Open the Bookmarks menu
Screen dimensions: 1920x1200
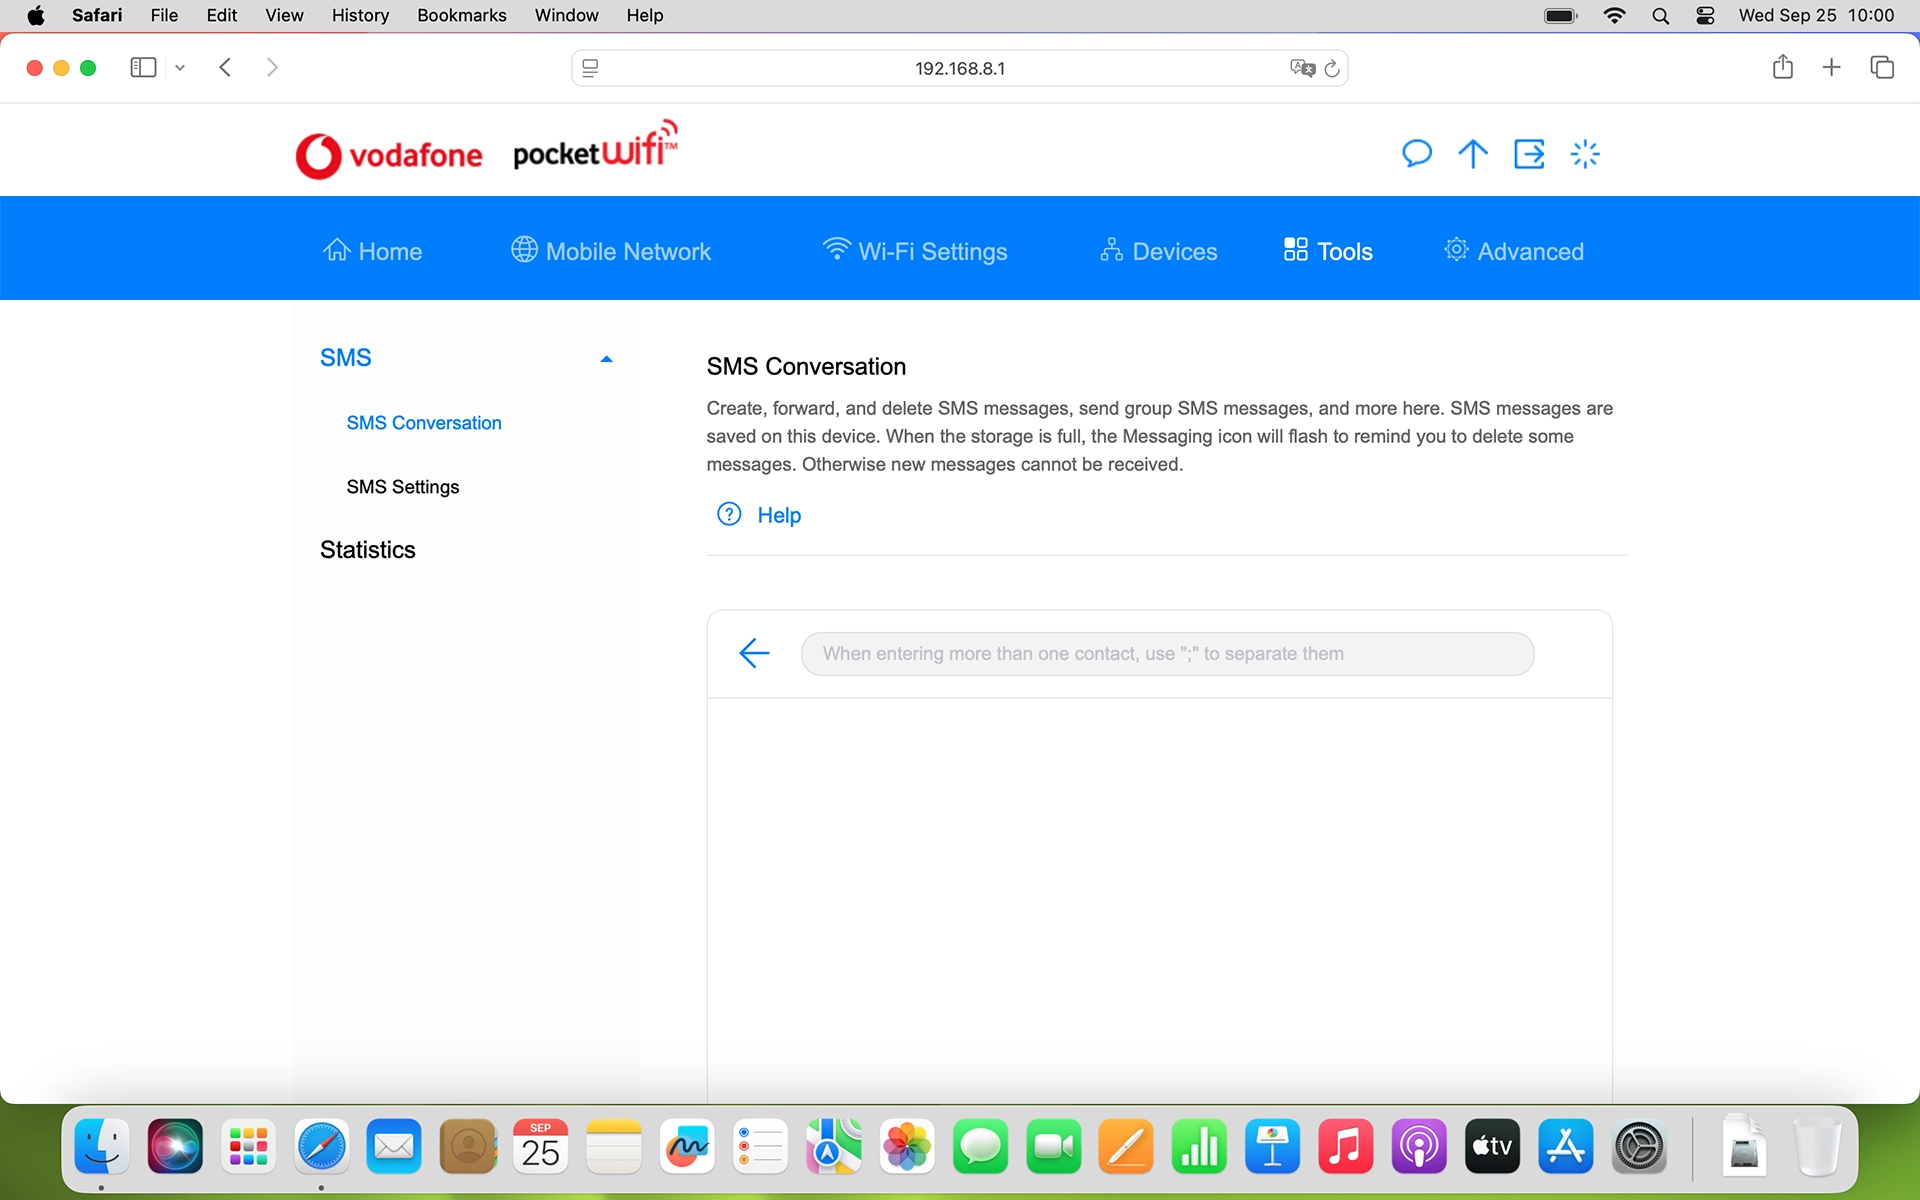click(x=461, y=15)
